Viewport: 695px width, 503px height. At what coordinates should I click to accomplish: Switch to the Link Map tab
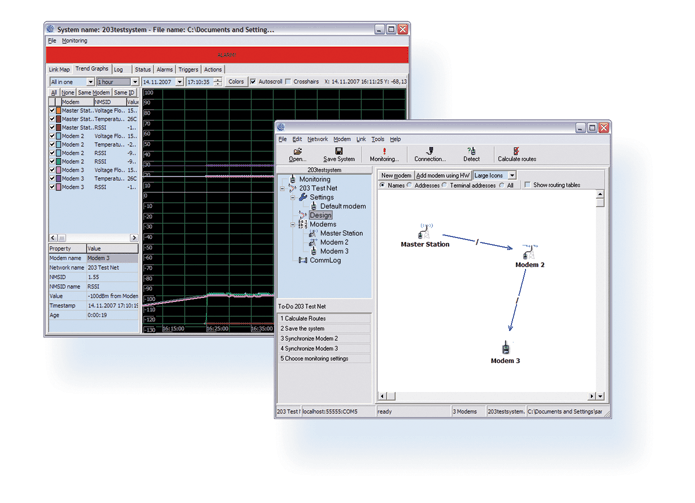point(59,70)
